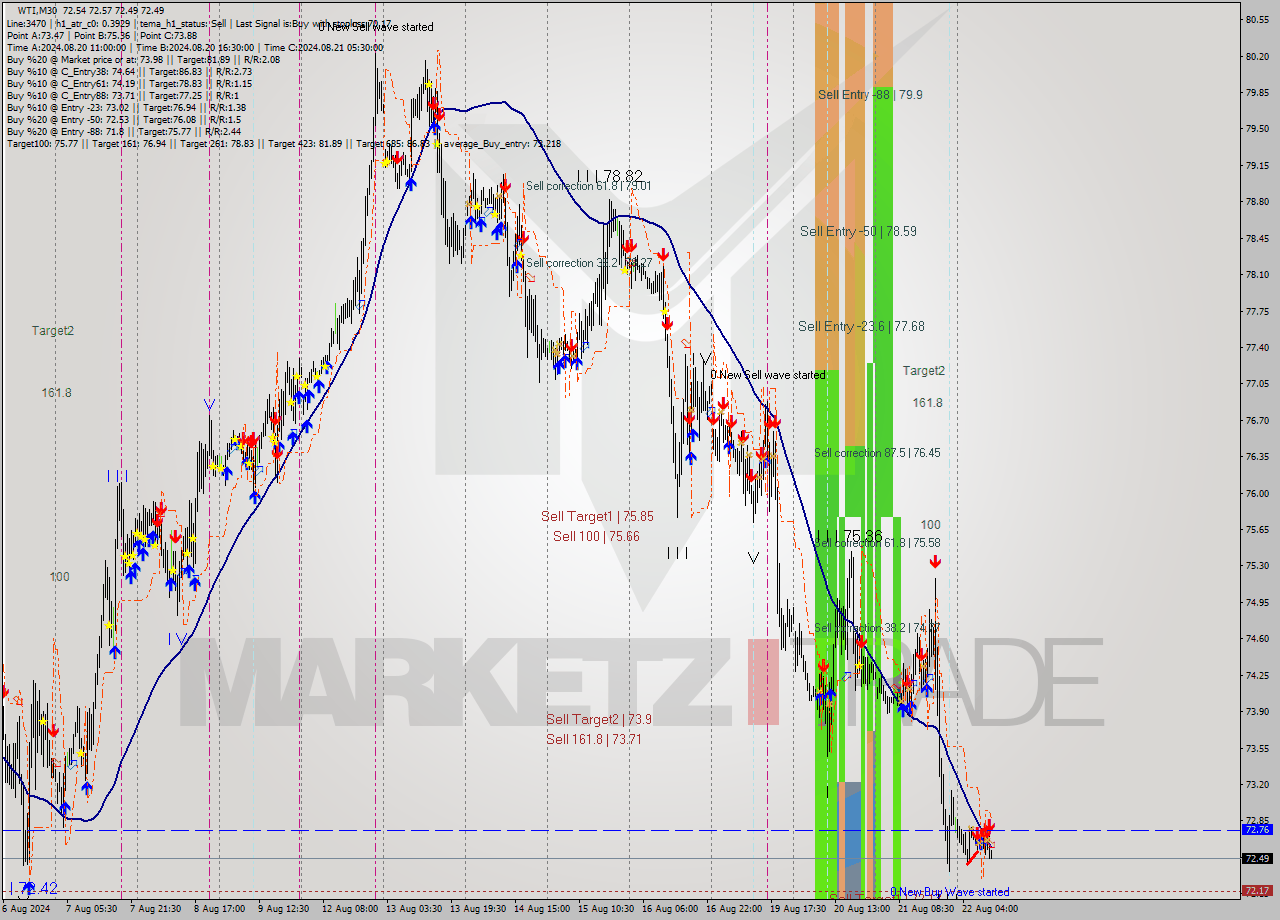Click the 78.45 price axis label
The height and width of the screenshot is (920, 1280).
[1257, 238]
